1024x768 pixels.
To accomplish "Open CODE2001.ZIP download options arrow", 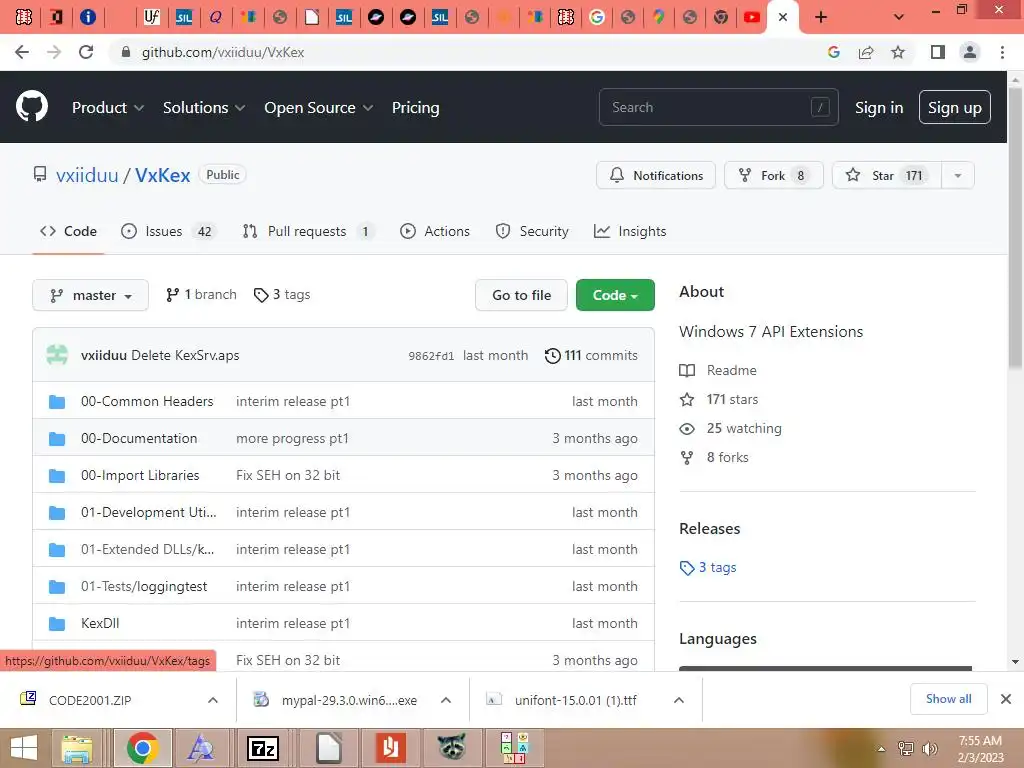I will pyautogui.click(x=213, y=700).
